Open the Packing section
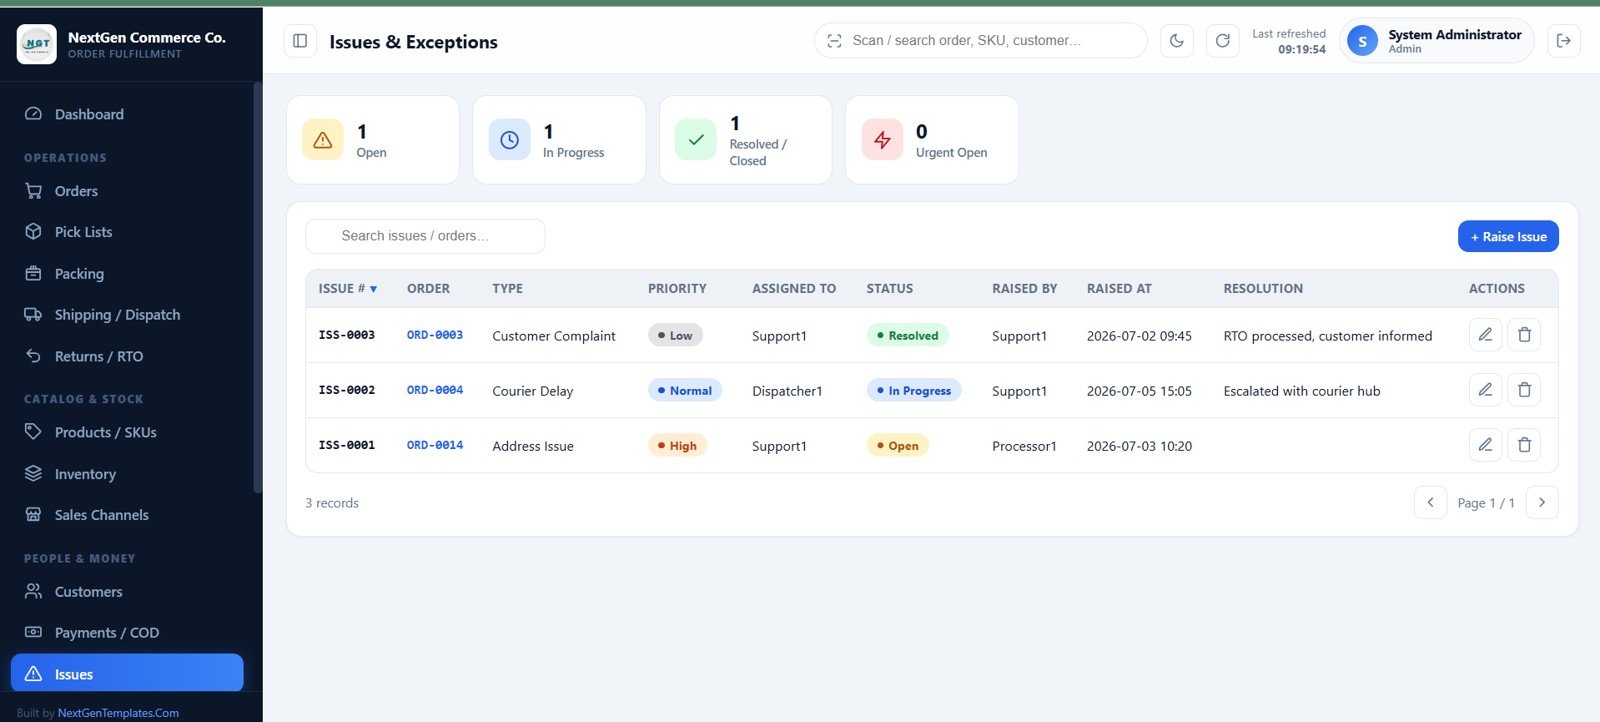Image resolution: width=1600 pixels, height=722 pixels. click(127, 273)
